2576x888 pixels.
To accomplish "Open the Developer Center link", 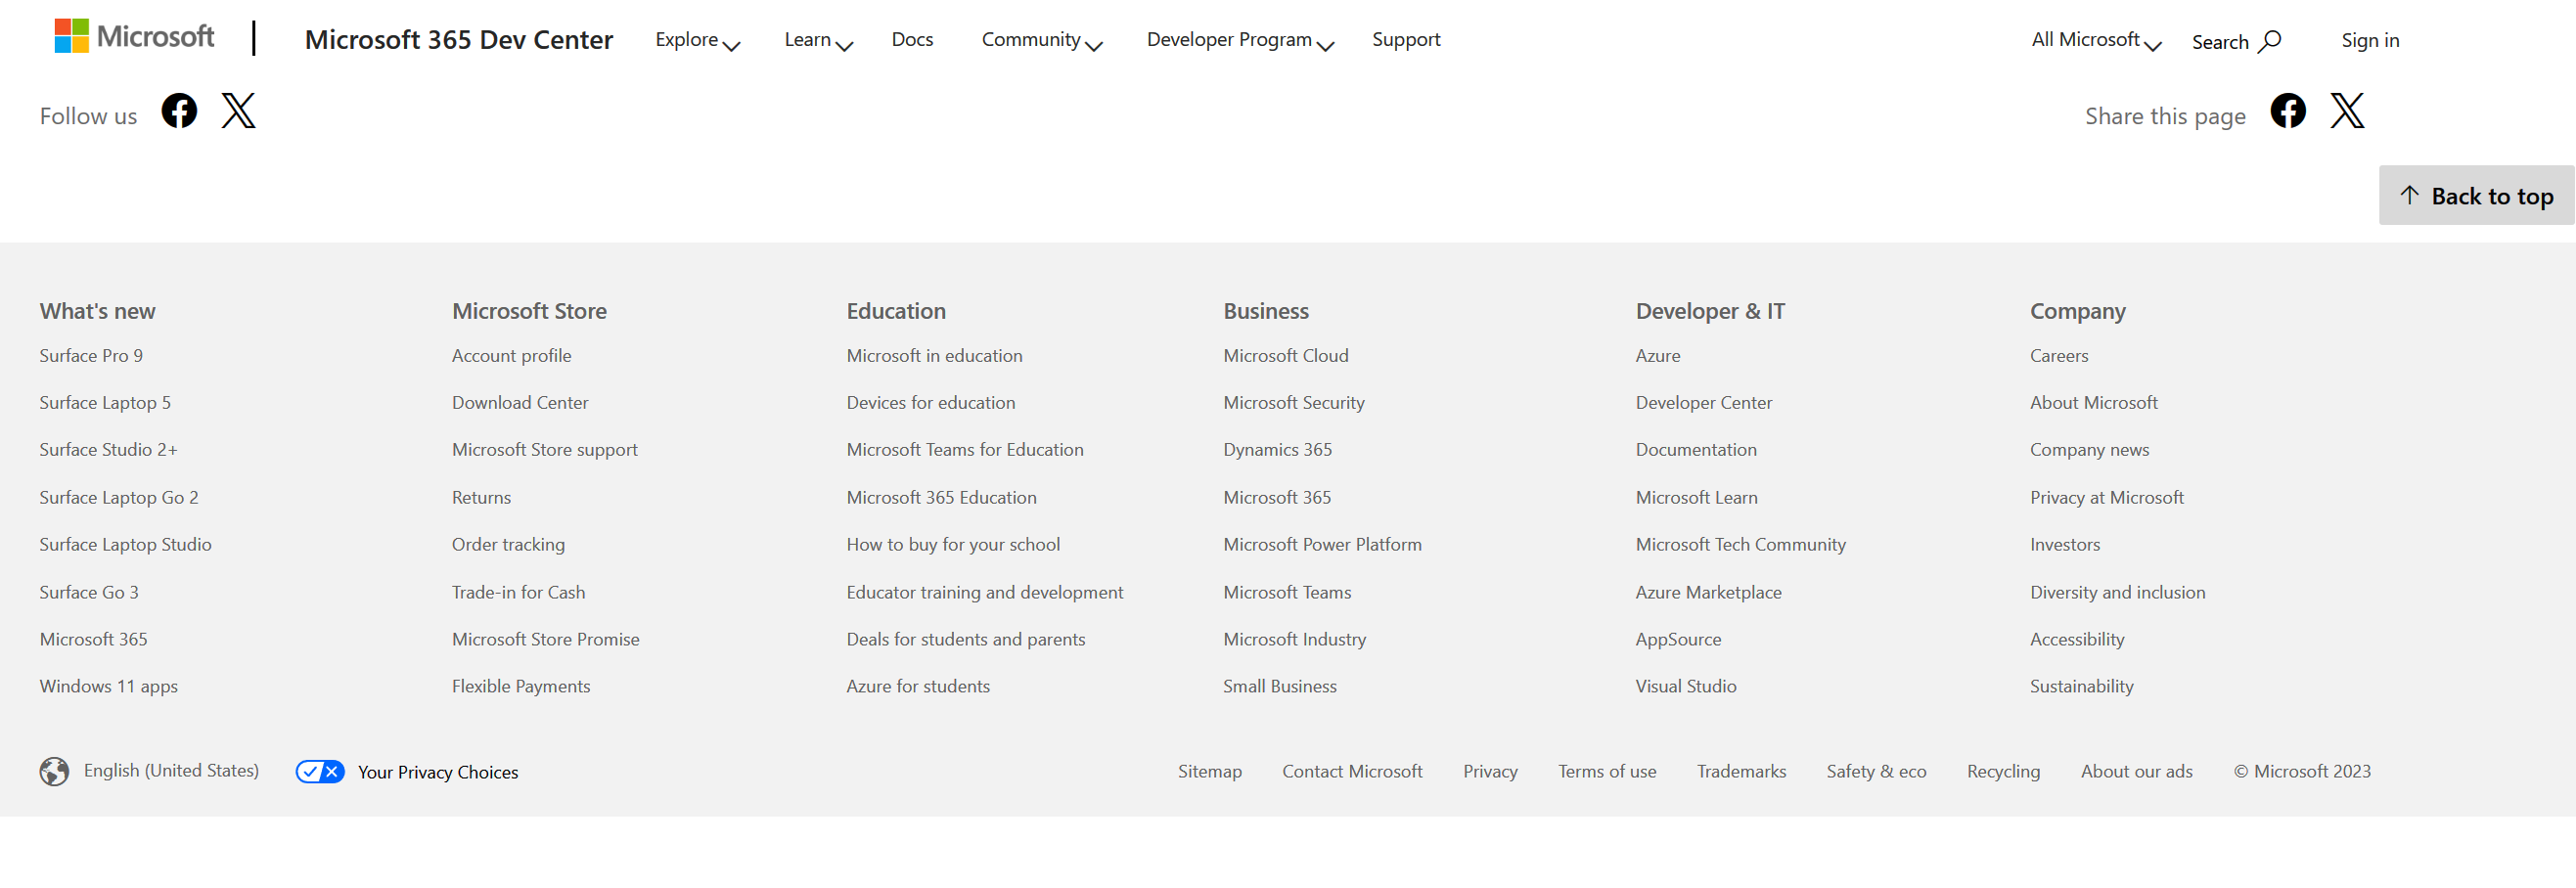I will [1703, 402].
